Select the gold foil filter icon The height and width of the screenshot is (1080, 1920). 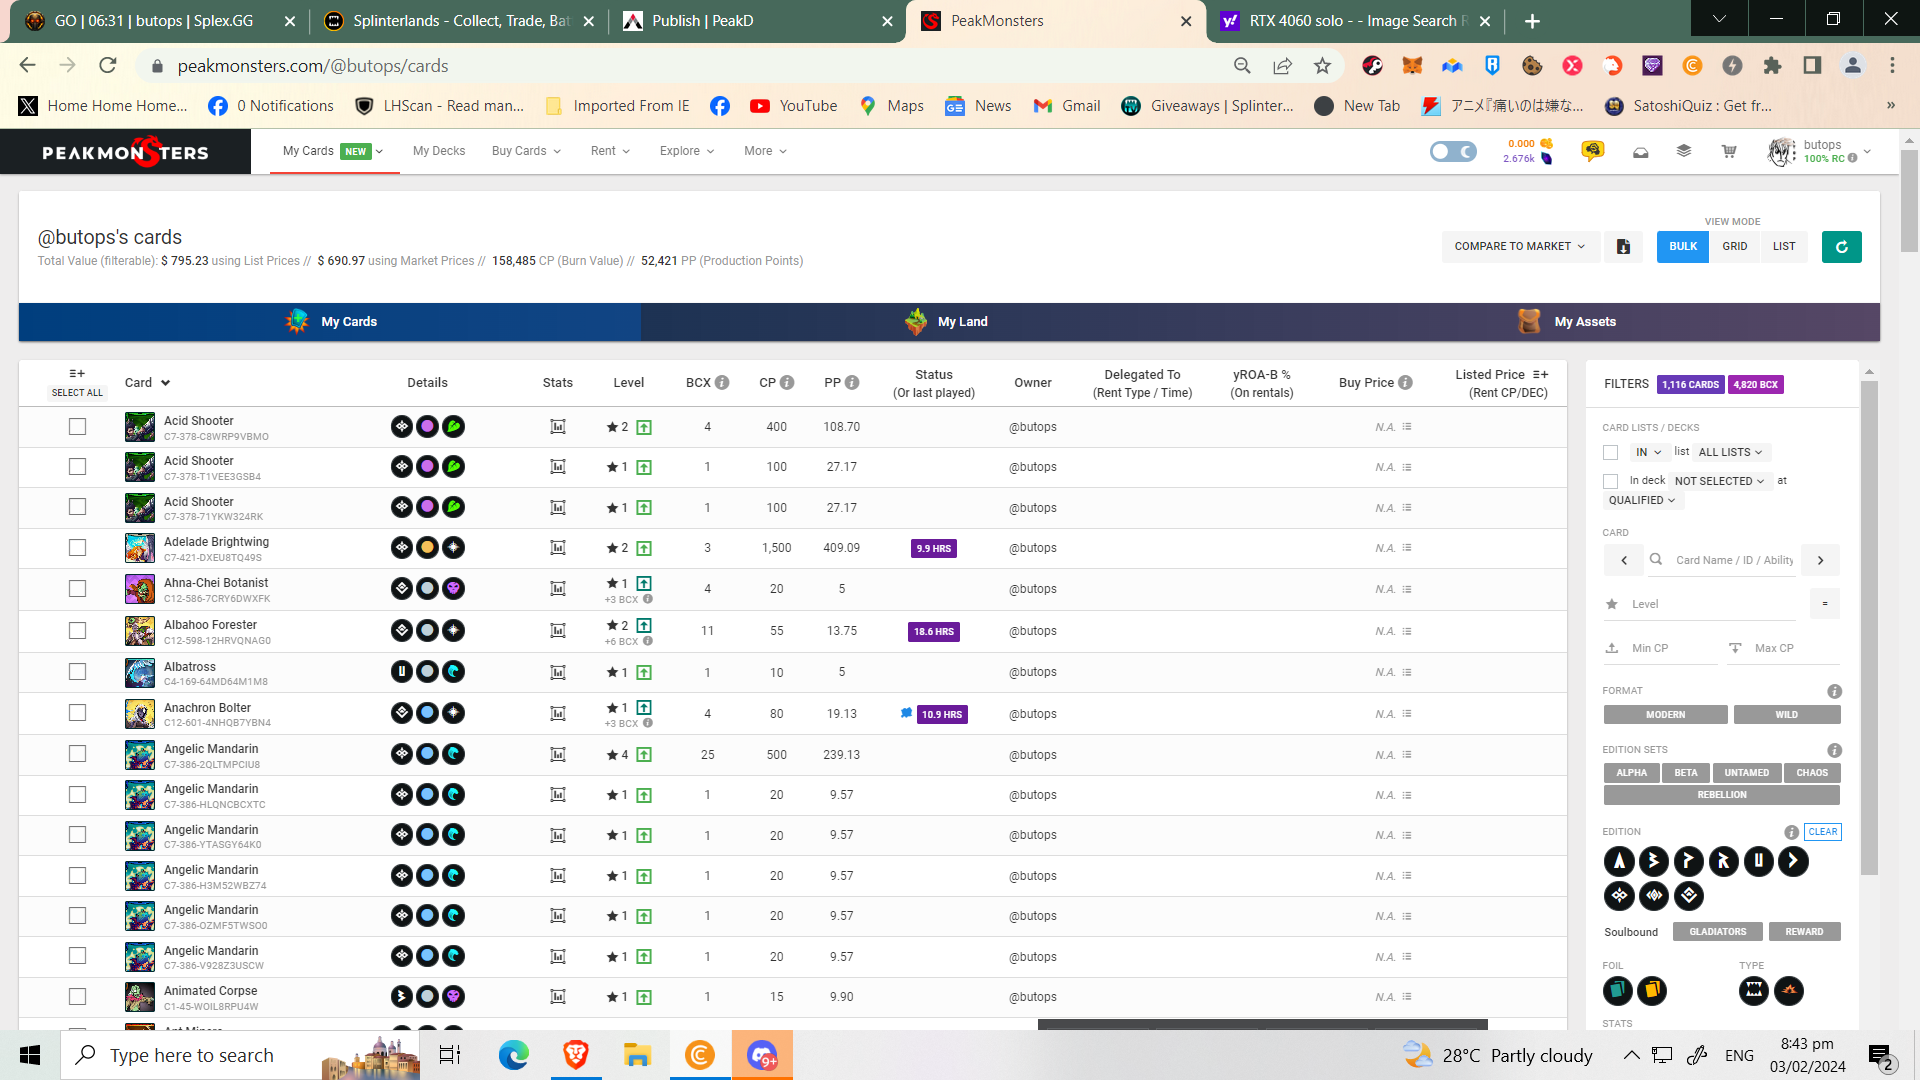point(1652,991)
